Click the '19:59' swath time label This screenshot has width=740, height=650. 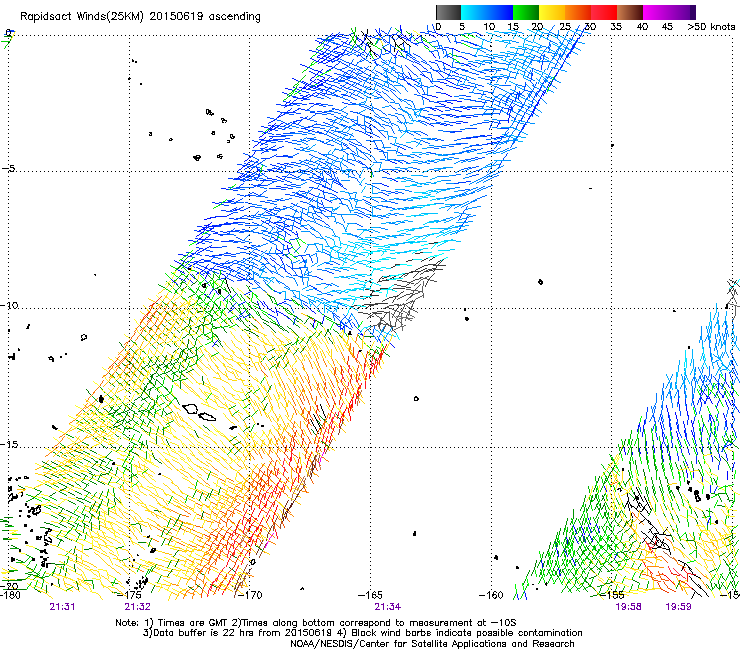(678, 607)
